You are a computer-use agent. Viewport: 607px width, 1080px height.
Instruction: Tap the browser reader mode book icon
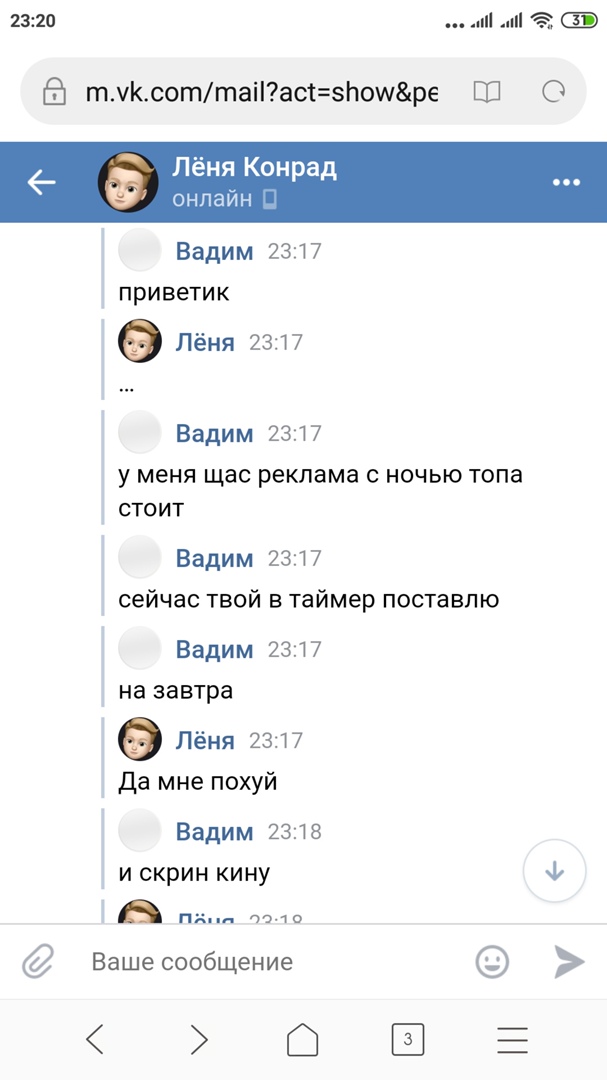487,93
